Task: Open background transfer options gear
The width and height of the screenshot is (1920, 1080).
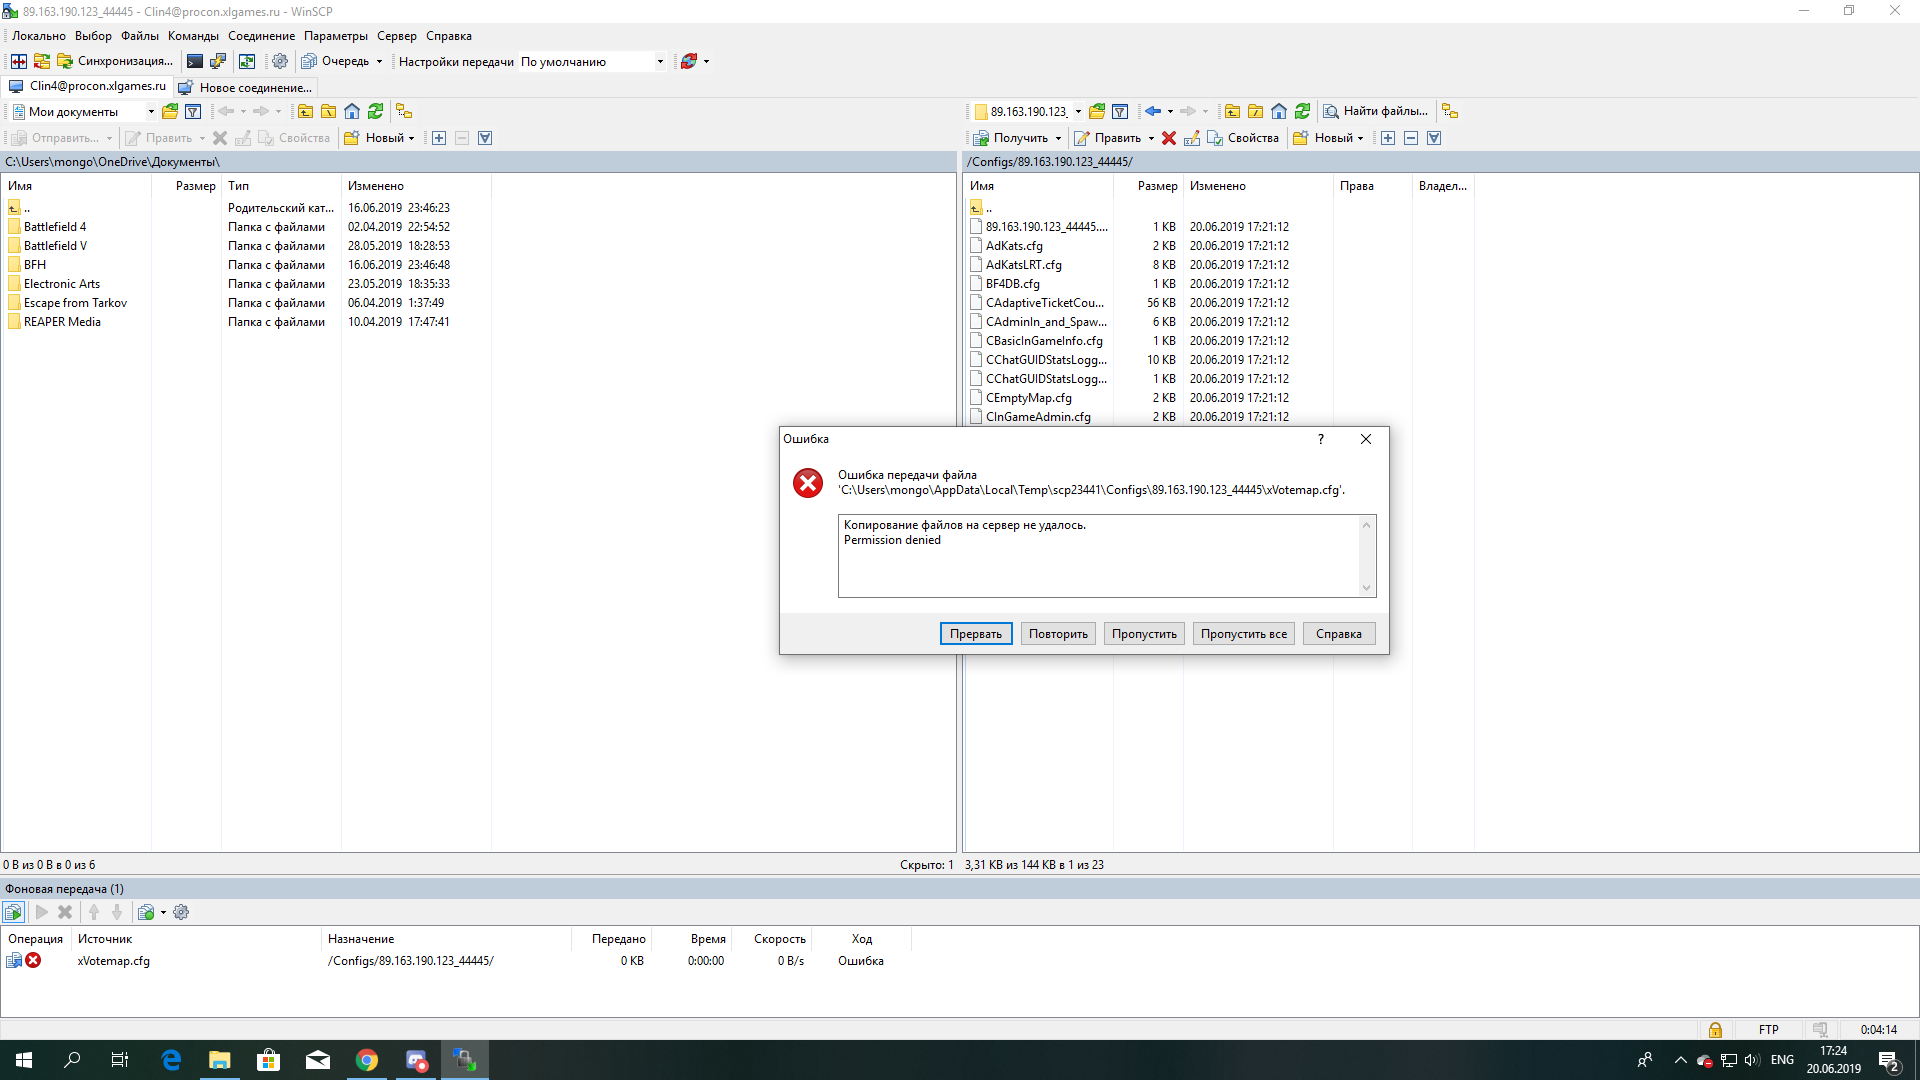Action: point(181,912)
